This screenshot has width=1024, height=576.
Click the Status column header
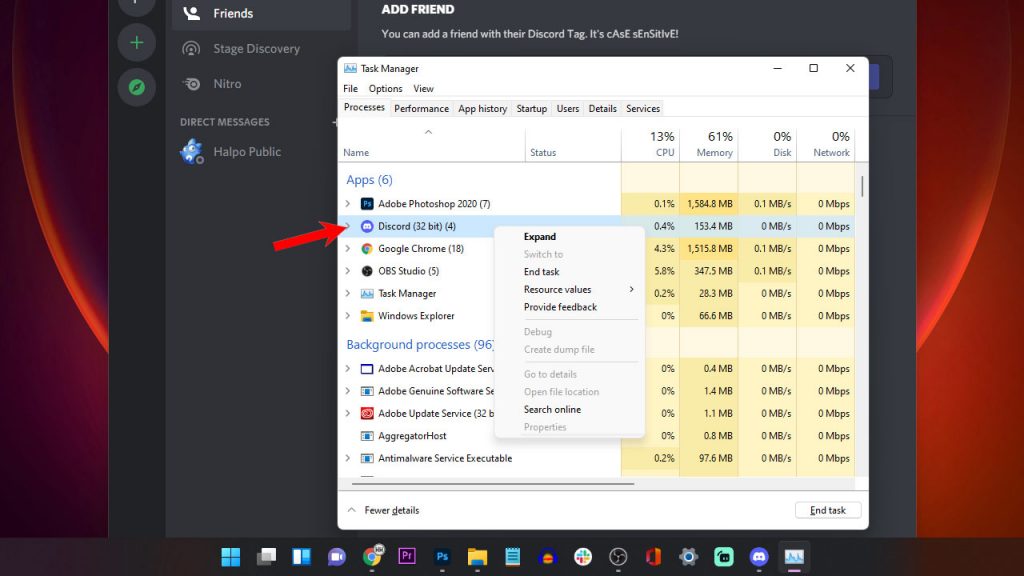pyautogui.click(x=573, y=144)
